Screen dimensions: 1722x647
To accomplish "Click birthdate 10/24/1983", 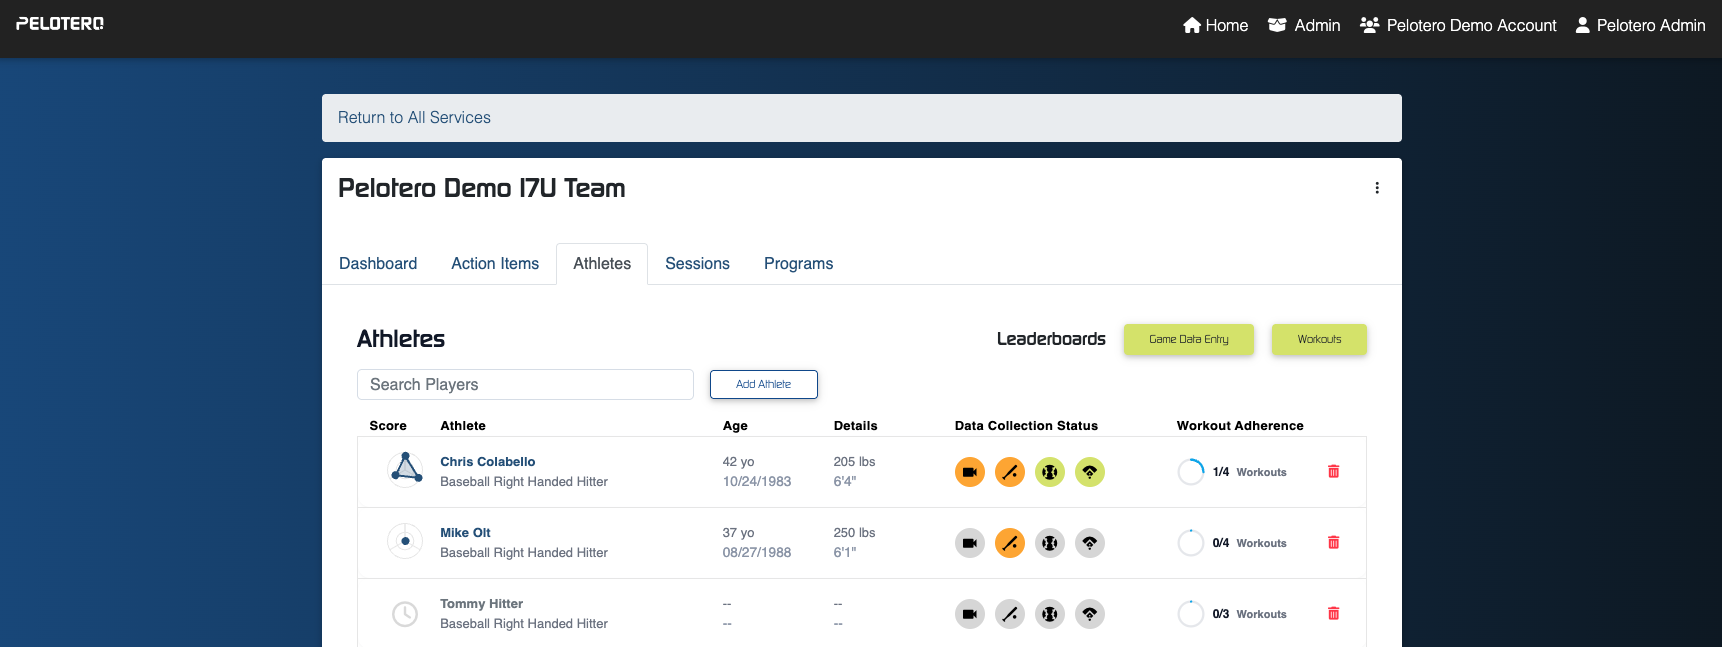I will click(757, 481).
